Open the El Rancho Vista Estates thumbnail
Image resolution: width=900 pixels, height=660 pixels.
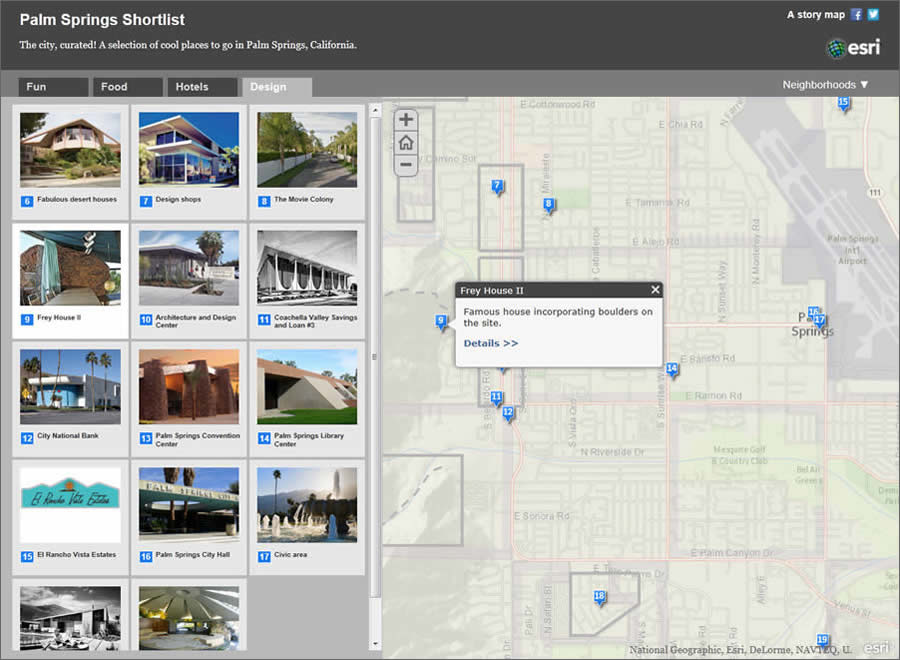pyautogui.click(x=70, y=505)
